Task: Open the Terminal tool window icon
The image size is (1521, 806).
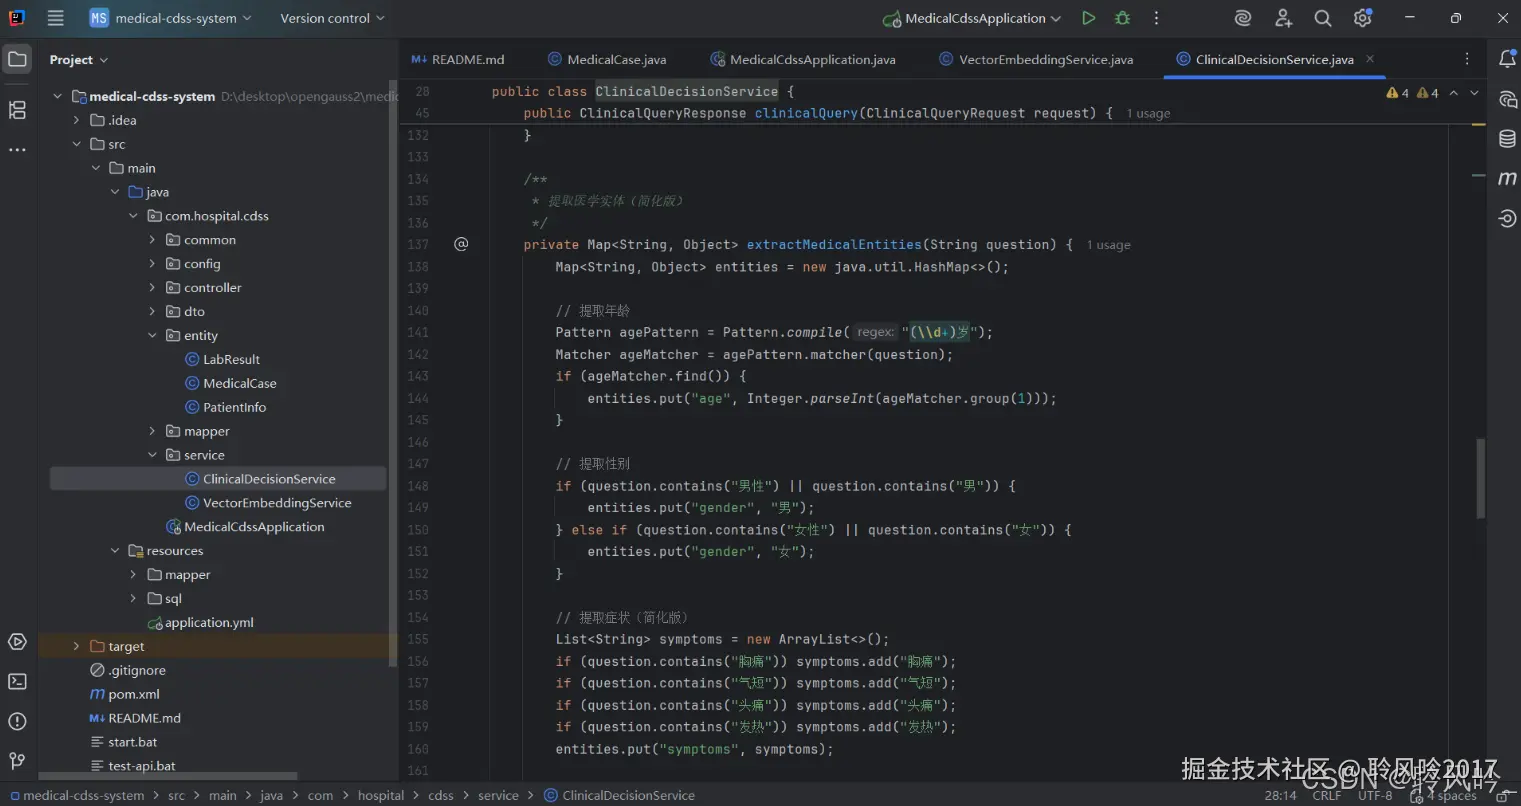Action: tap(17, 682)
